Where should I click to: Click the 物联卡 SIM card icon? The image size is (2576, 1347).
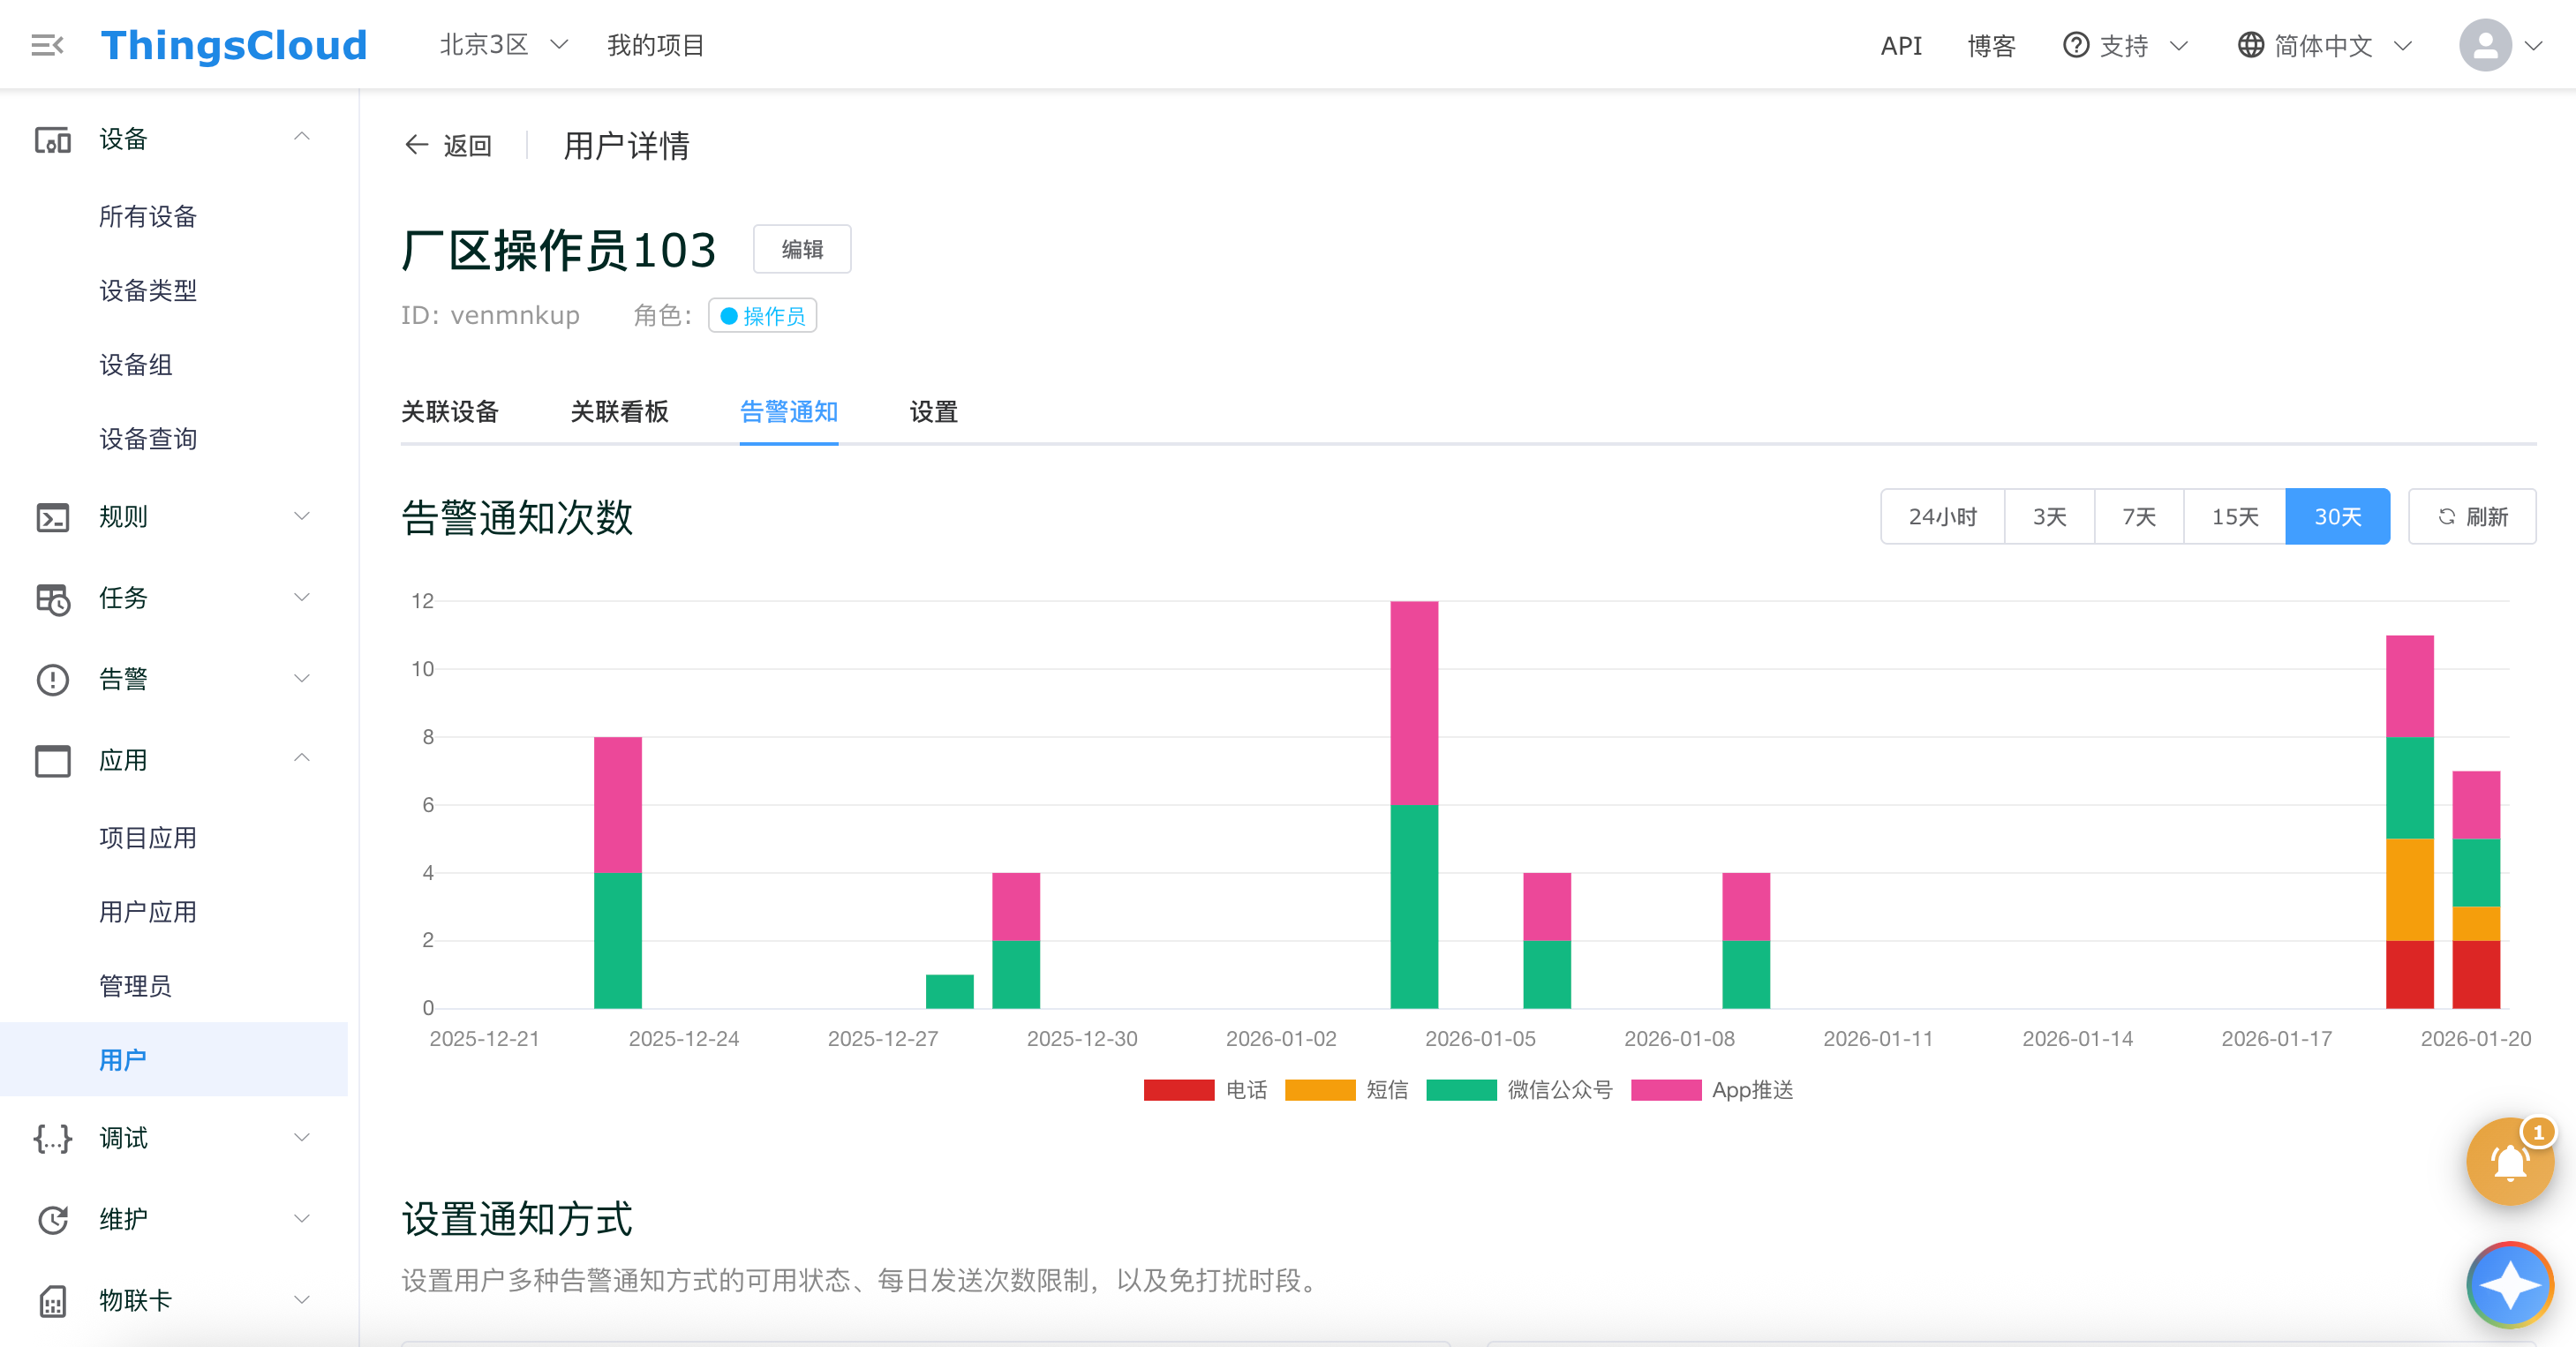(52, 1300)
